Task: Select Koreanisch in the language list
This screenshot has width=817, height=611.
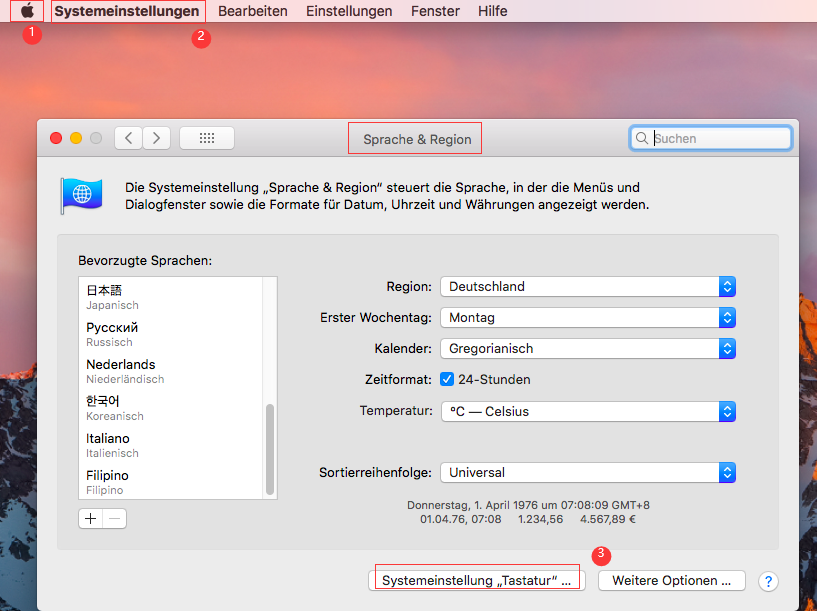Action: pos(171,408)
